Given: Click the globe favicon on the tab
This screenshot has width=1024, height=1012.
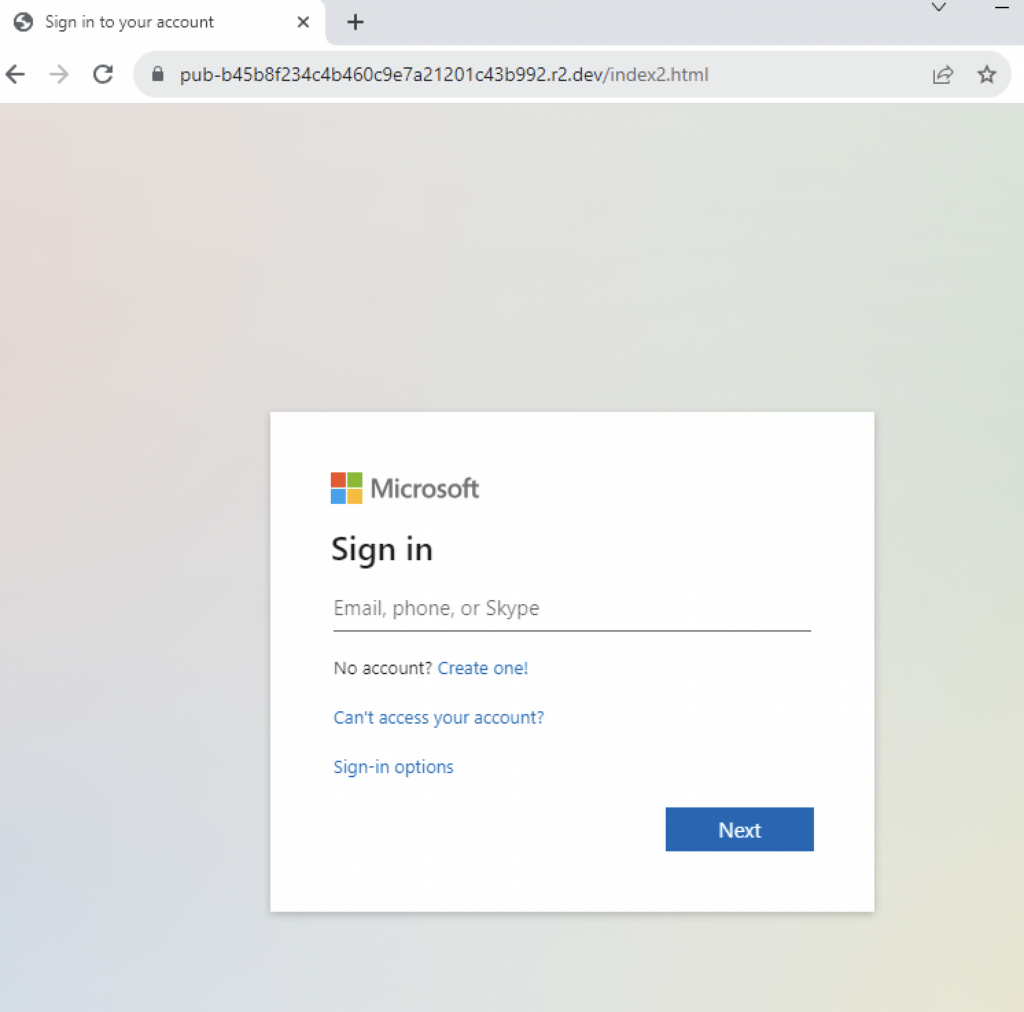Looking at the screenshot, I should (x=24, y=22).
